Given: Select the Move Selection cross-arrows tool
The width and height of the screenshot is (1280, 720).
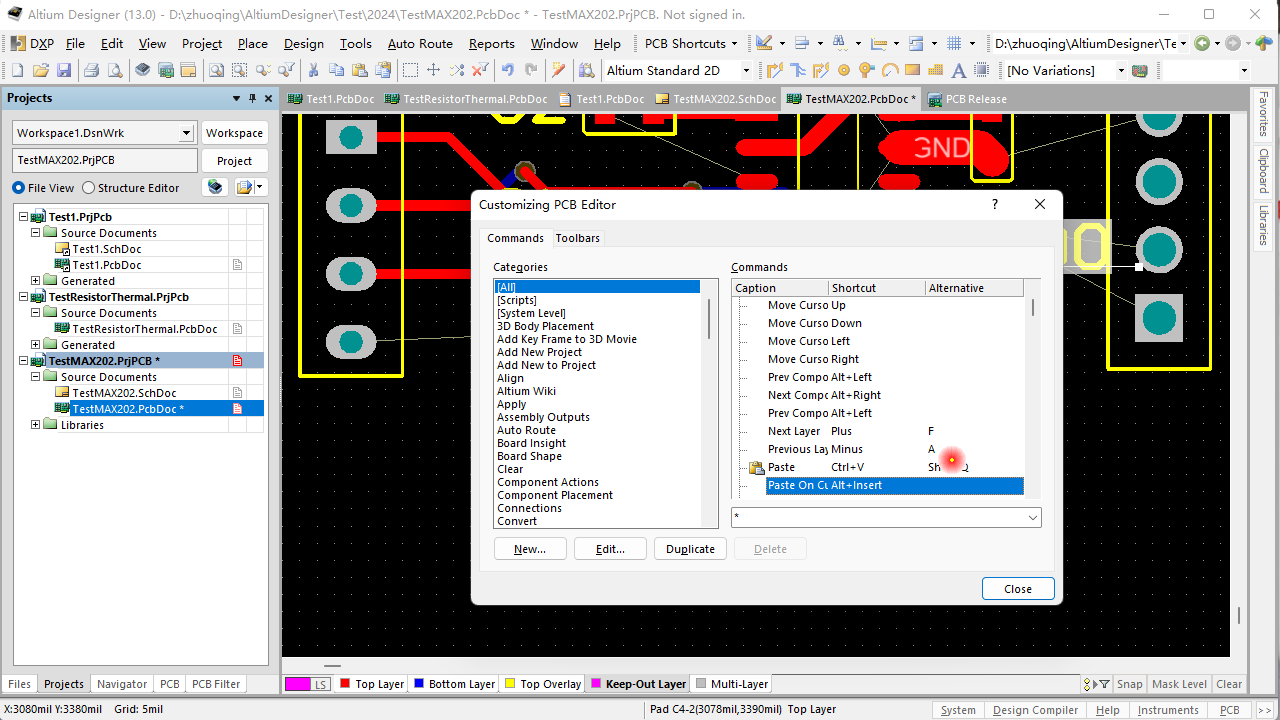Looking at the screenshot, I should point(433,70).
